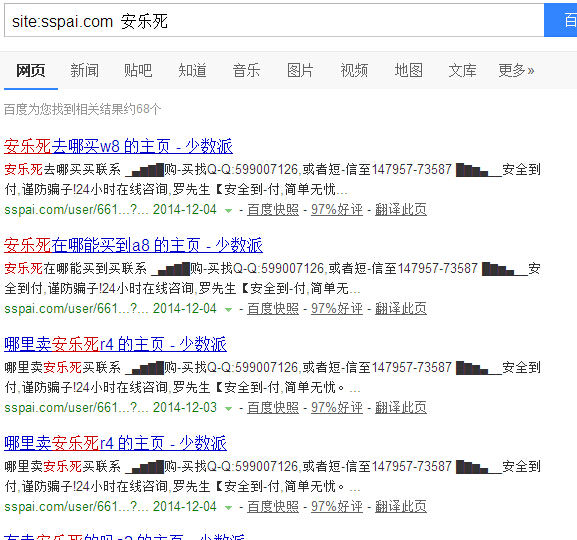Open result titled 安乐死去哪买w8 的主页
The width and height of the screenshot is (577, 540).
[x=118, y=146]
